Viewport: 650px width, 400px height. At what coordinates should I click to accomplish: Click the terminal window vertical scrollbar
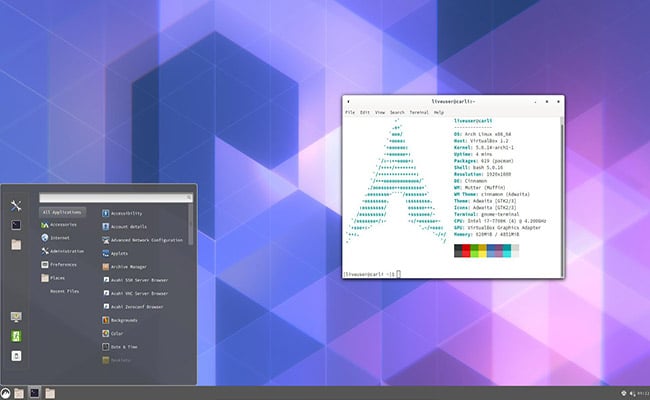click(x=562, y=197)
